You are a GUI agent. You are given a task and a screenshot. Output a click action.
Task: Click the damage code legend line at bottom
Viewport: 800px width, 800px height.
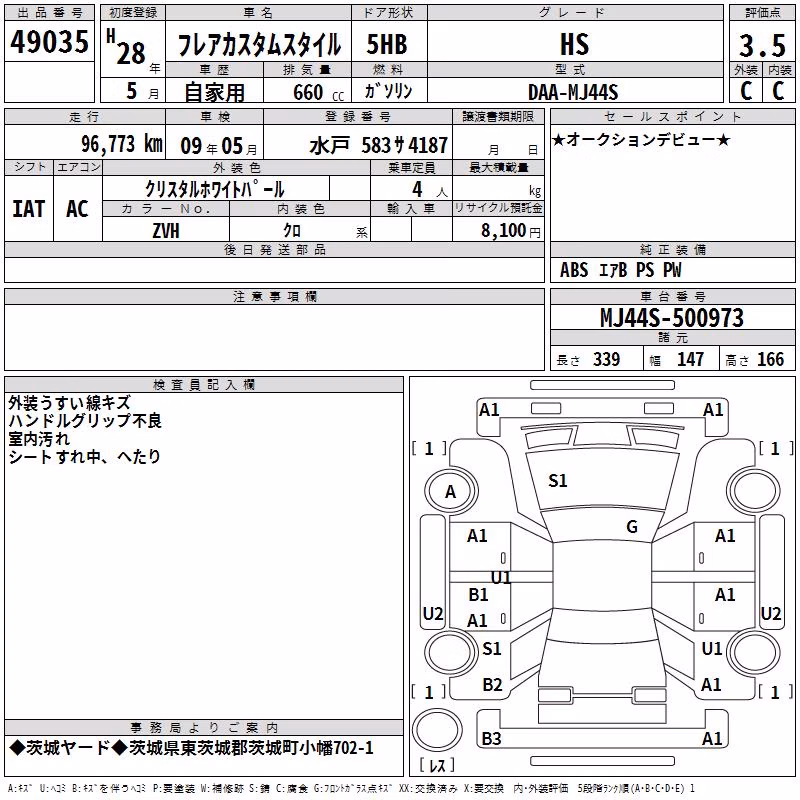pyautogui.click(x=351, y=789)
